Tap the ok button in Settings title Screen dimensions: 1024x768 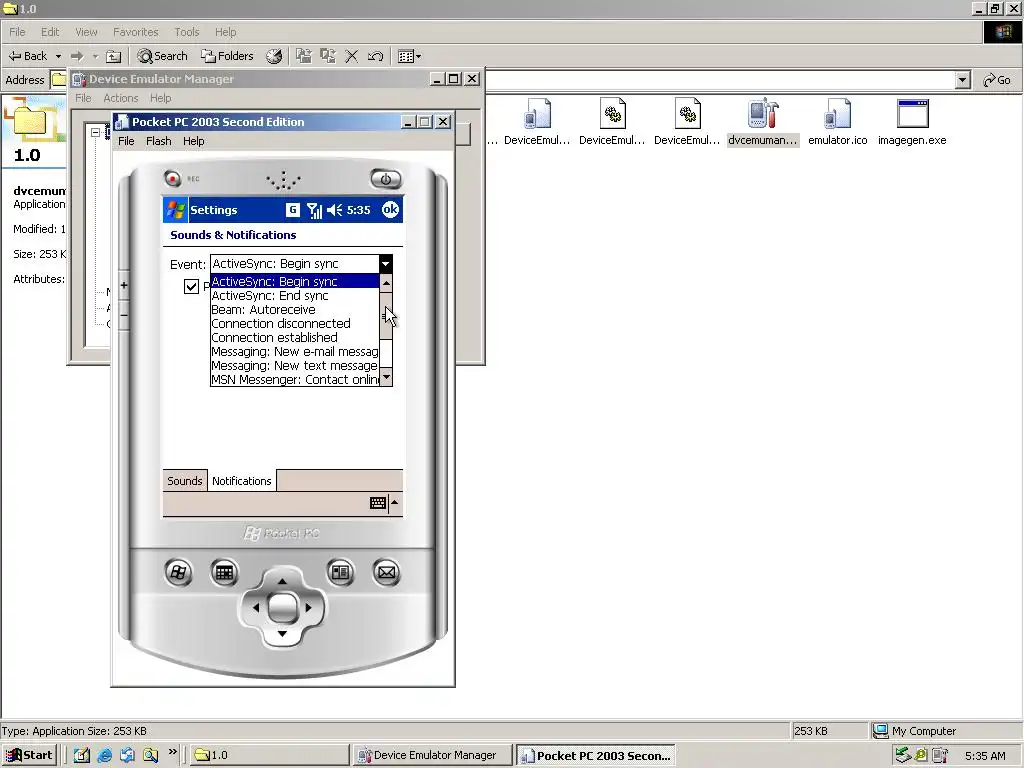pos(390,209)
